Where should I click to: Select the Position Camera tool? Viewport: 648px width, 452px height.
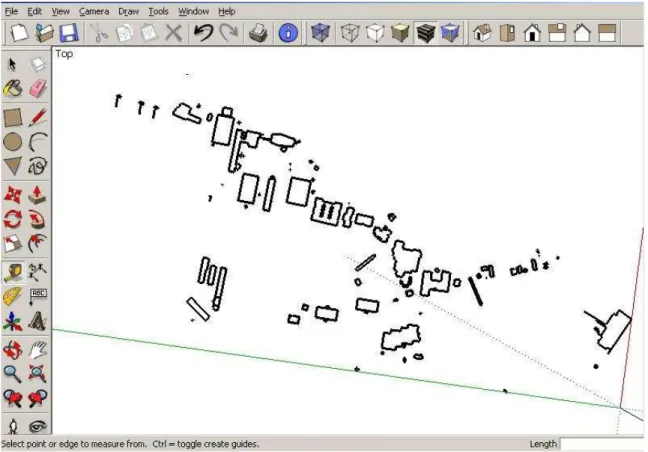pos(12,426)
